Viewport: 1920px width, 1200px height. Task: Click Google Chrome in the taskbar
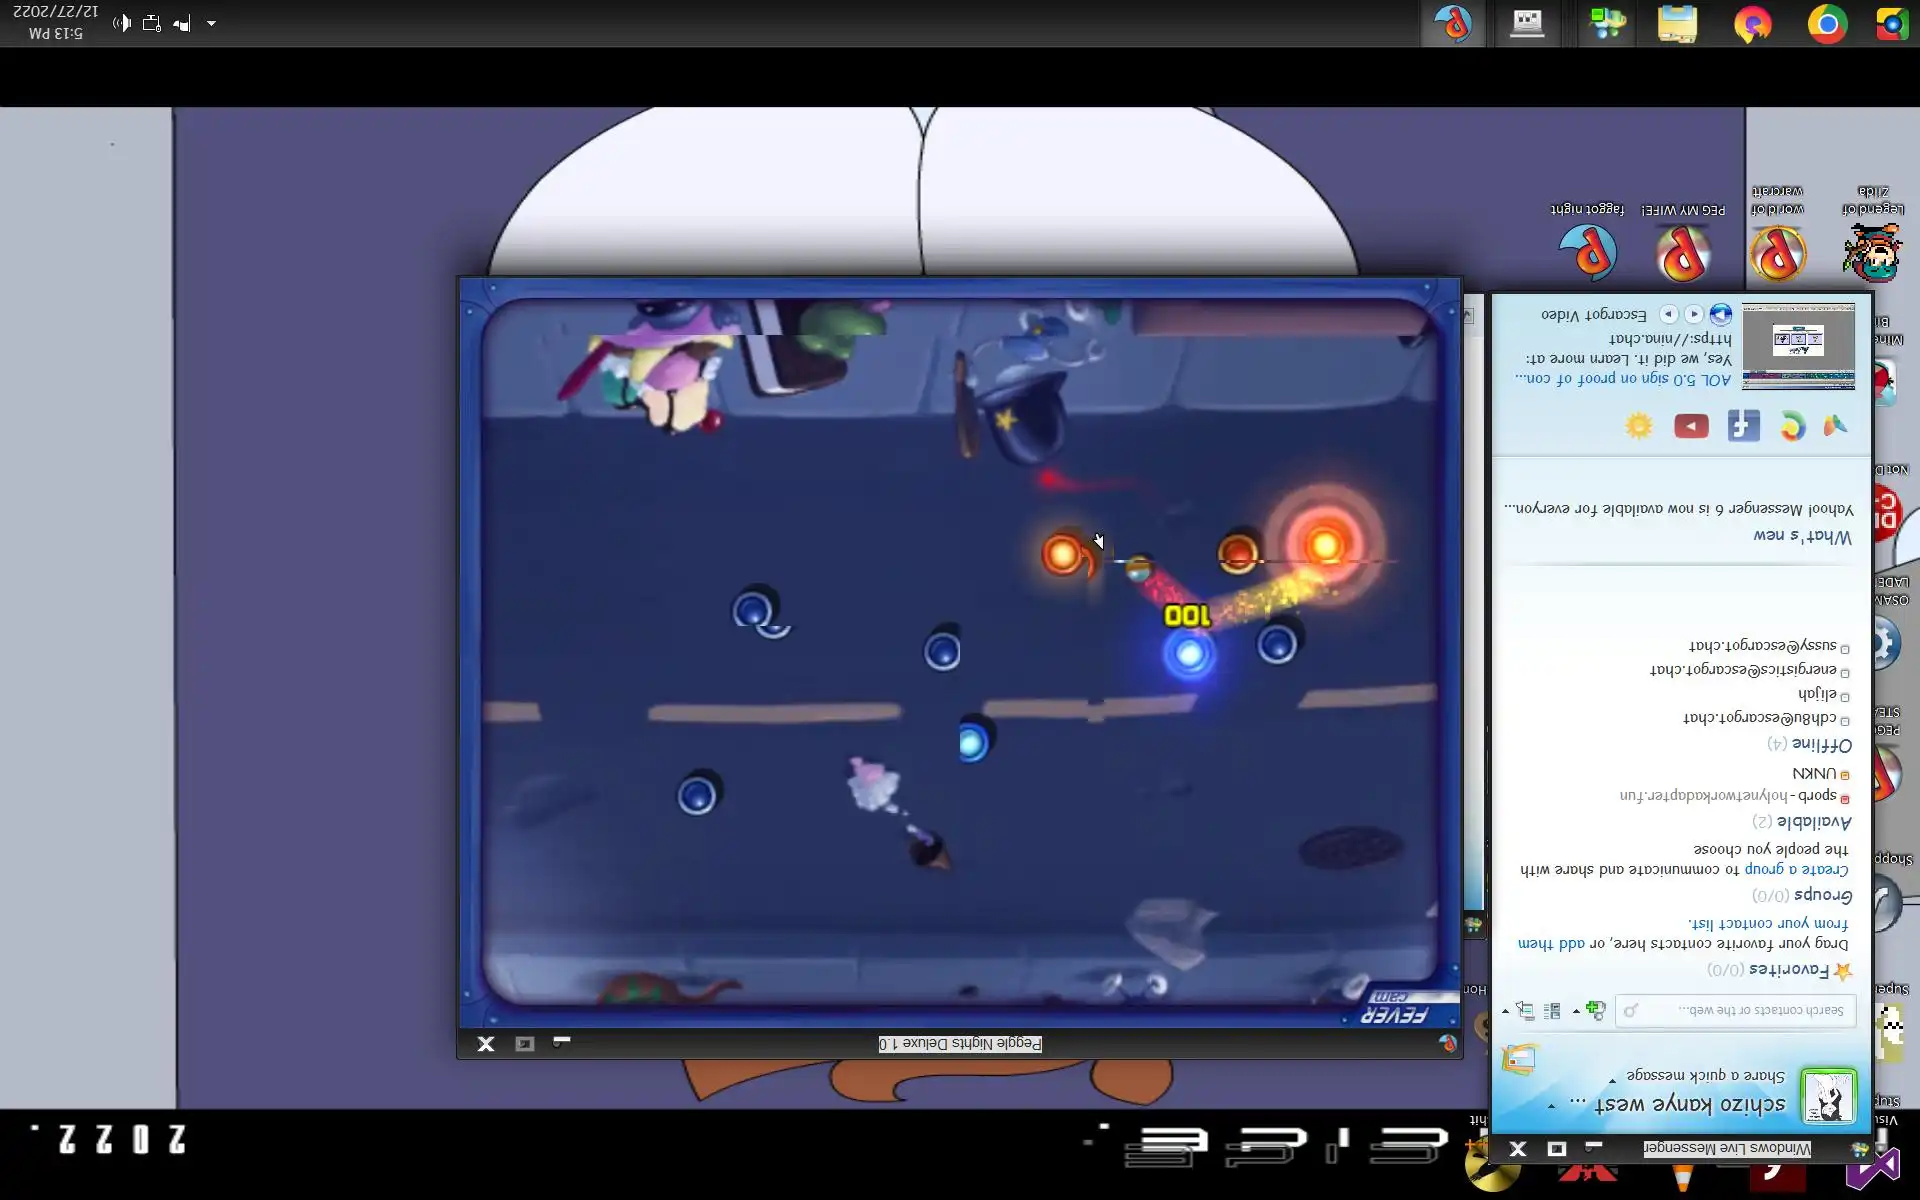(x=1826, y=24)
